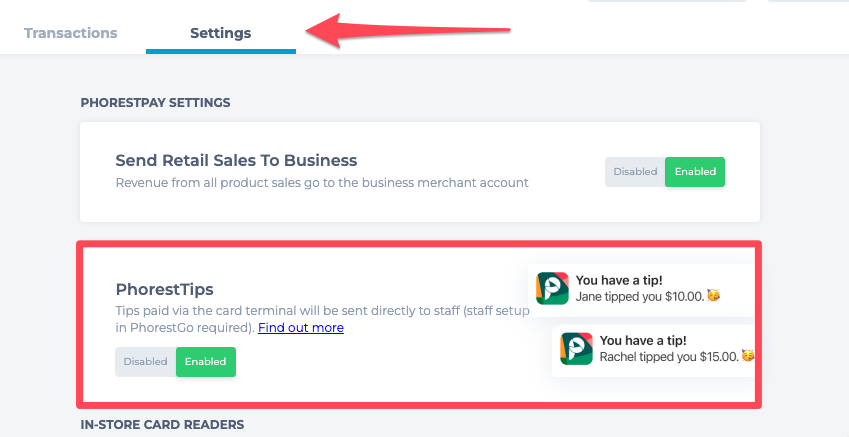Disable PhorestTips
Image resolution: width=849 pixels, height=437 pixels.
(x=145, y=362)
